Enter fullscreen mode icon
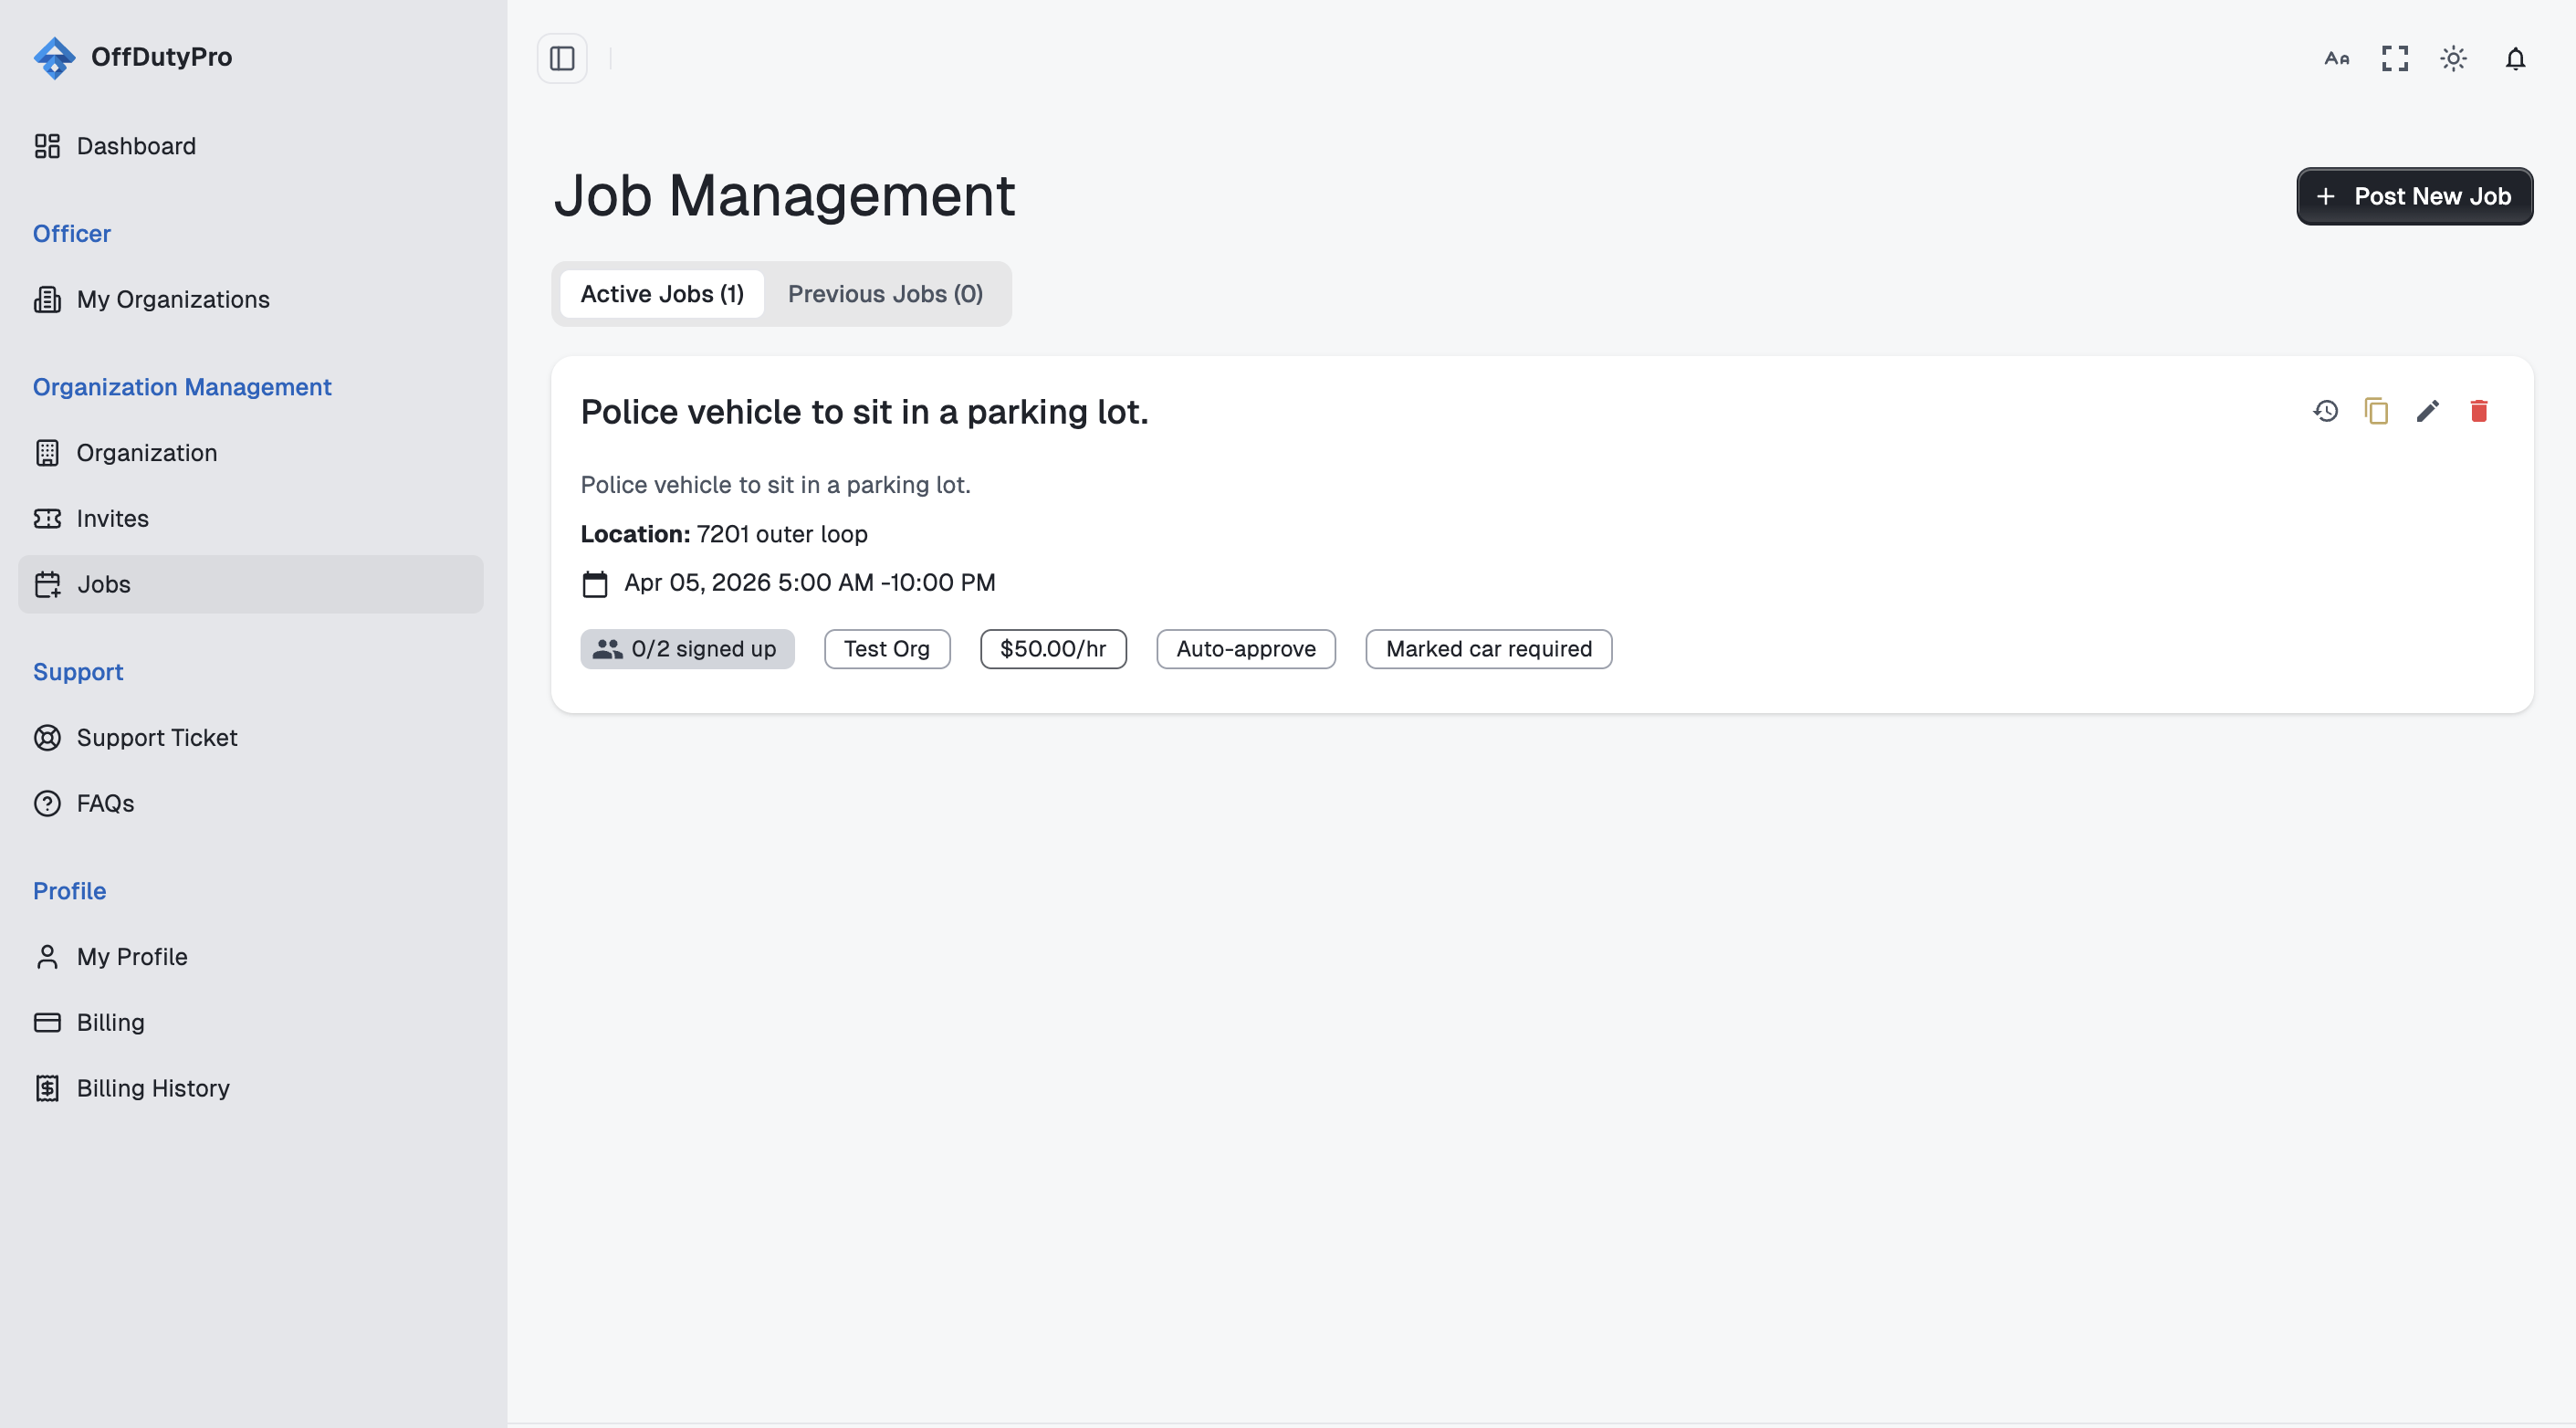Image resolution: width=2576 pixels, height=1428 pixels. pos(2394,59)
